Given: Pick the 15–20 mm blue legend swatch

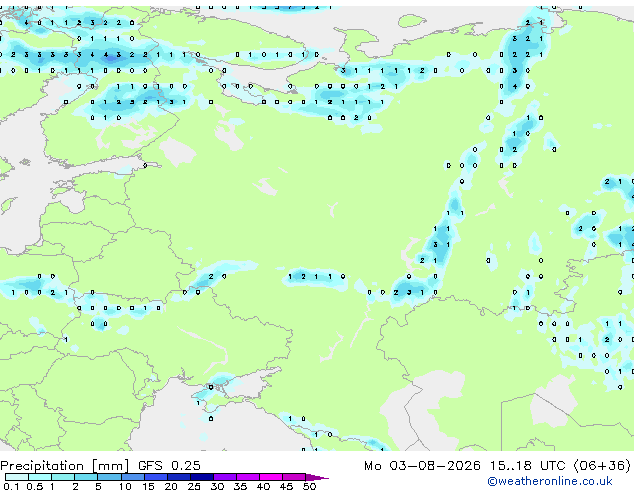Looking at the screenshot, I should pyautogui.click(x=155, y=477).
